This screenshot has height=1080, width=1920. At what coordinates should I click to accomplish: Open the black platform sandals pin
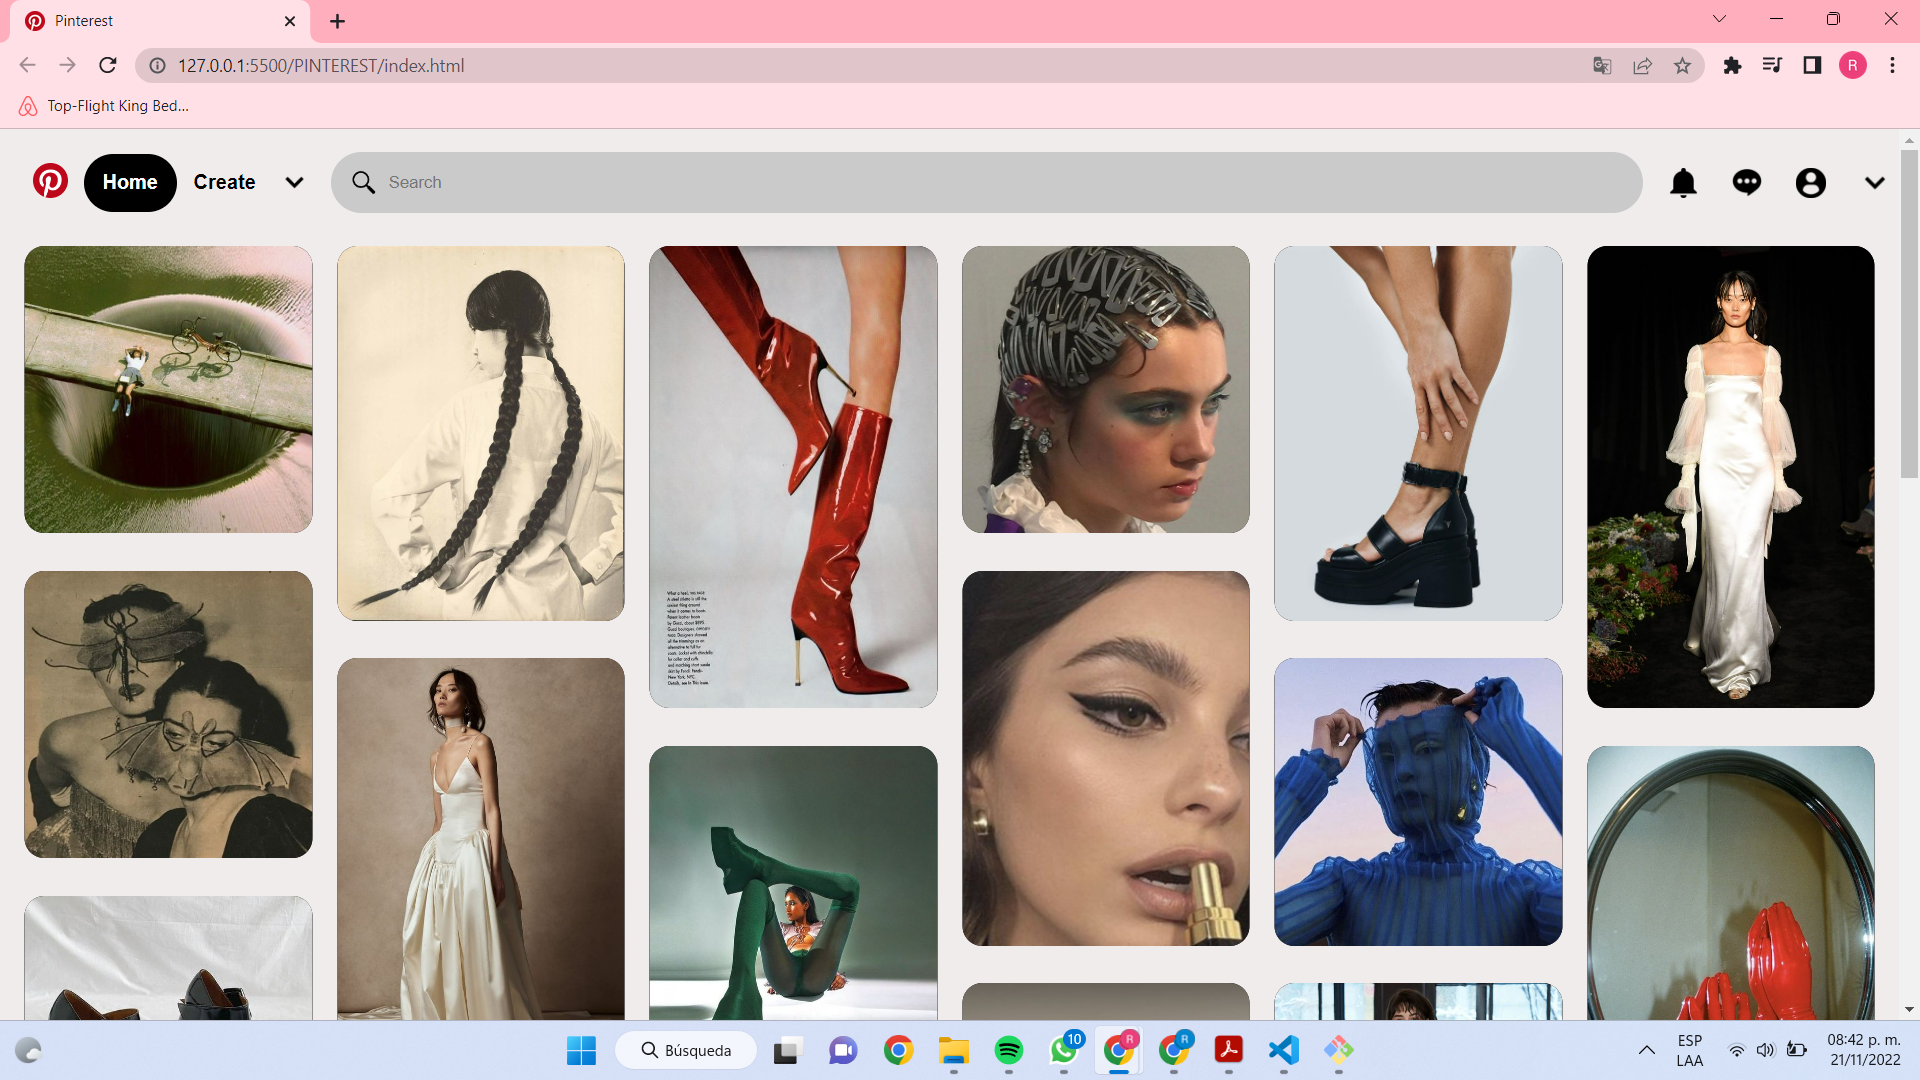tap(1418, 433)
